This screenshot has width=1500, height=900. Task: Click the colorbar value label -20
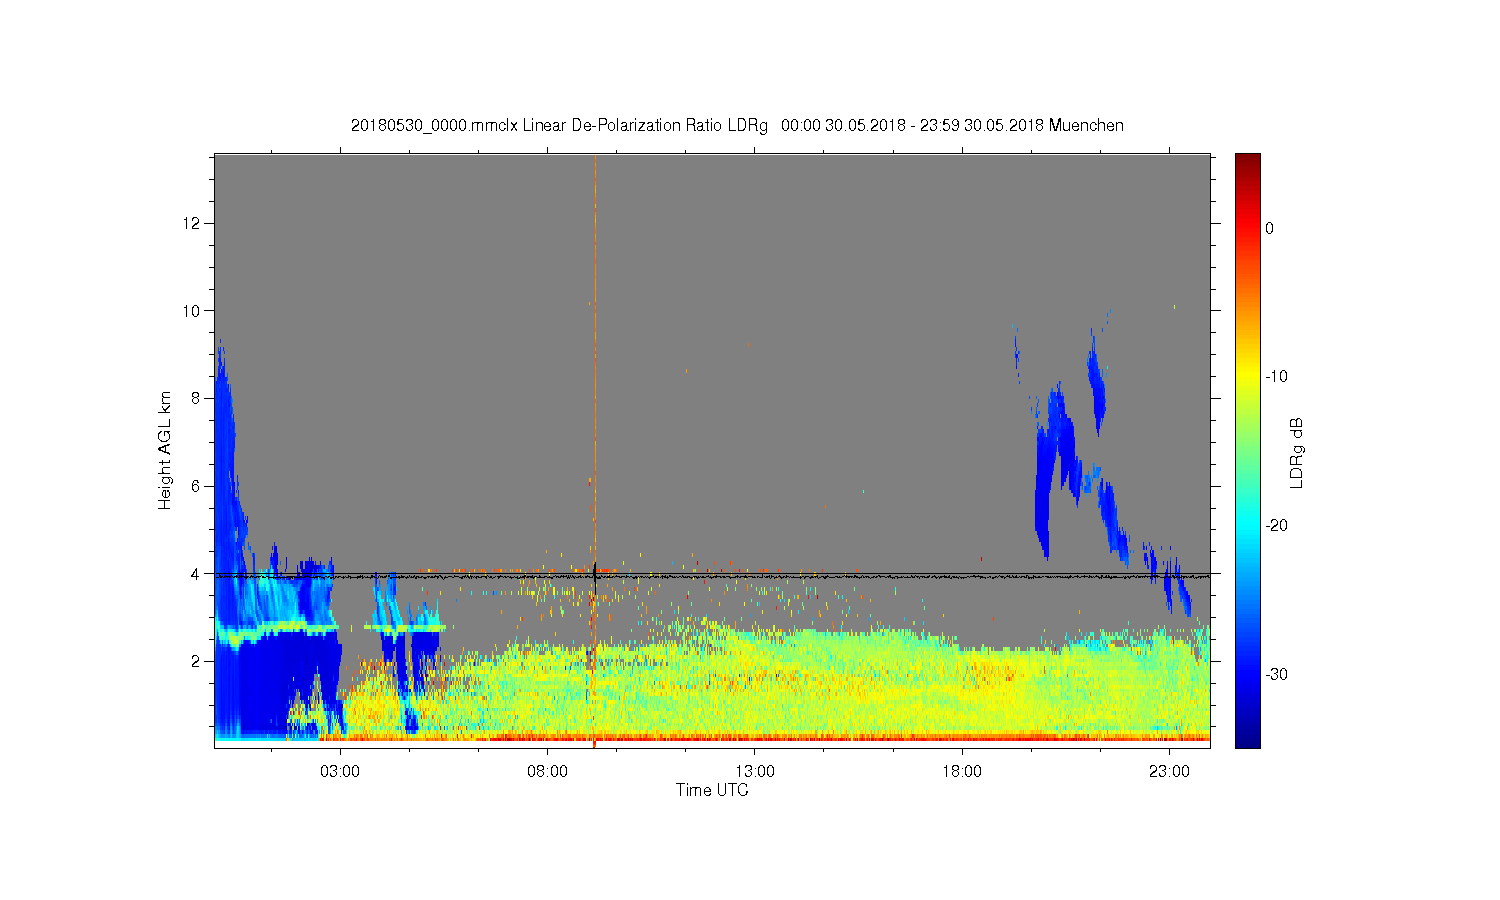1276,526
